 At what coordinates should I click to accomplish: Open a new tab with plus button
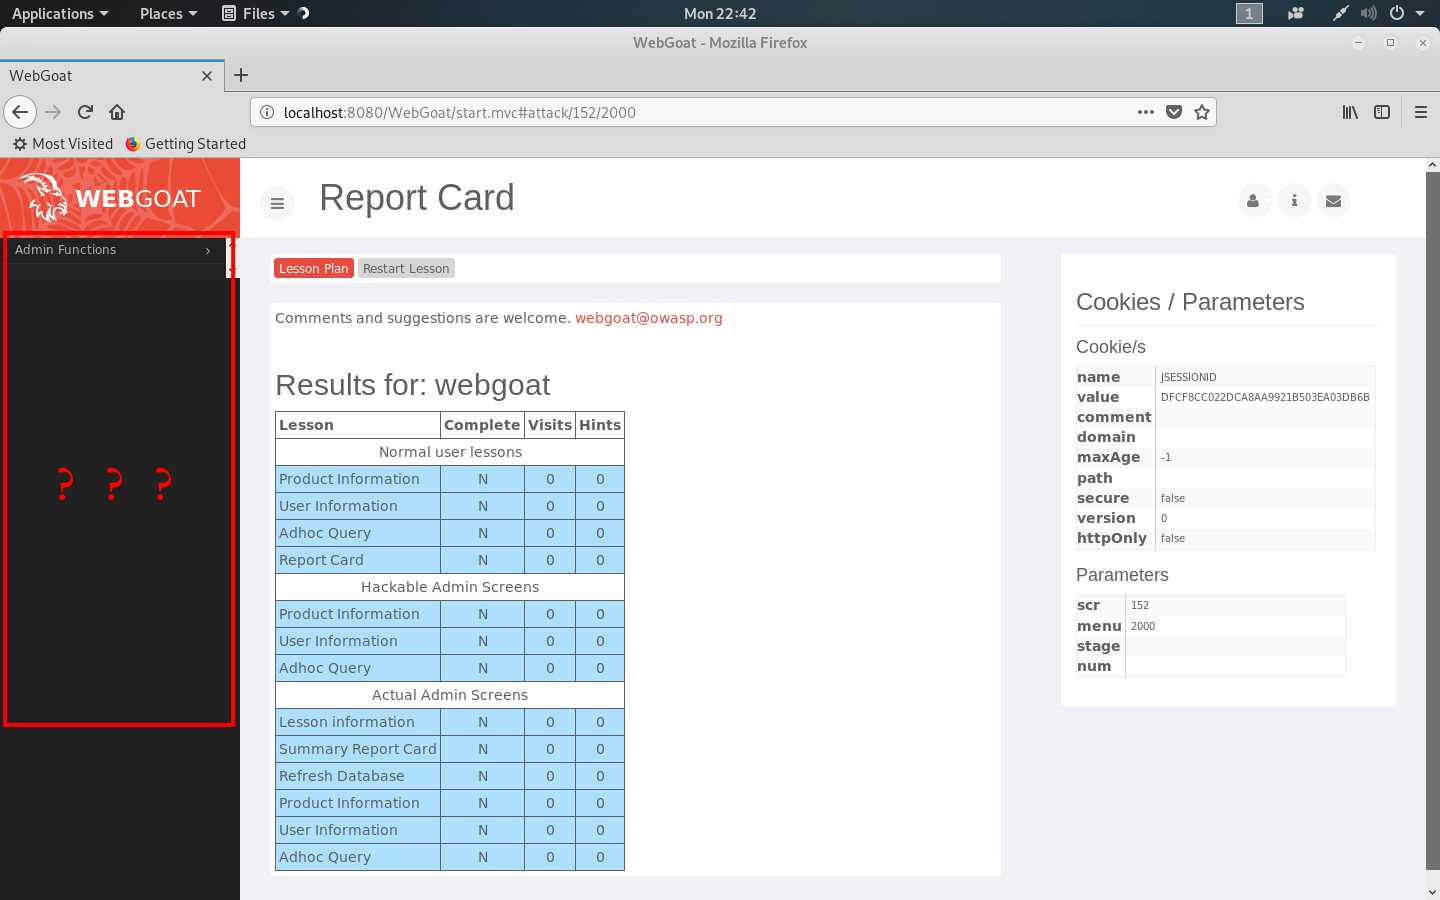(241, 75)
